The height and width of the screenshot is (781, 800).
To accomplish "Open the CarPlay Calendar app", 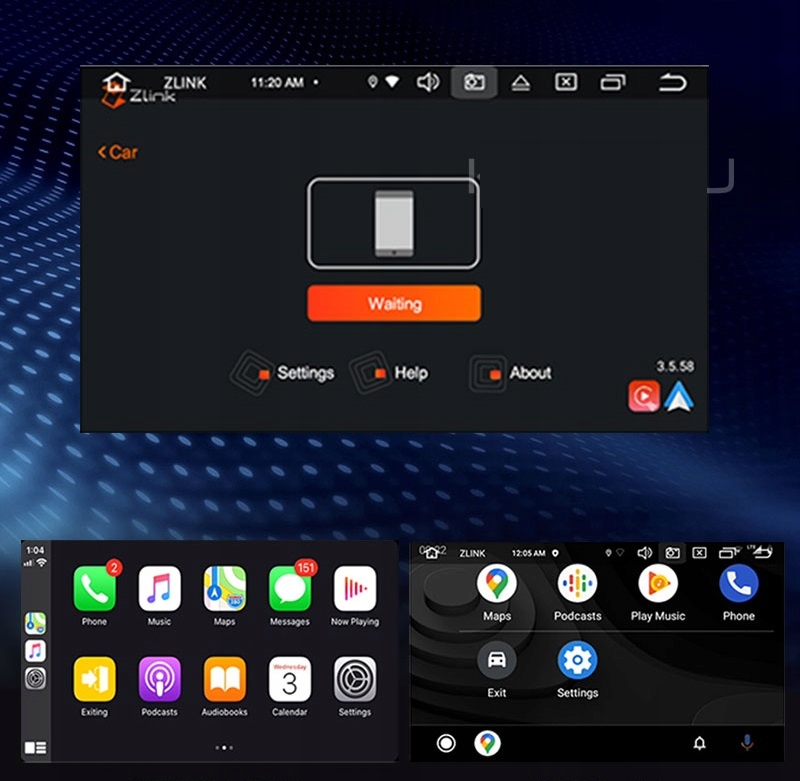I will point(289,679).
